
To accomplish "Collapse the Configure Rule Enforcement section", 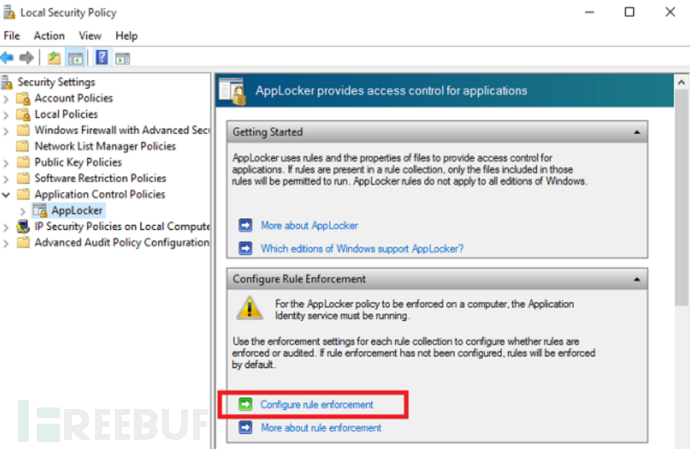I will click(x=636, y=278).
